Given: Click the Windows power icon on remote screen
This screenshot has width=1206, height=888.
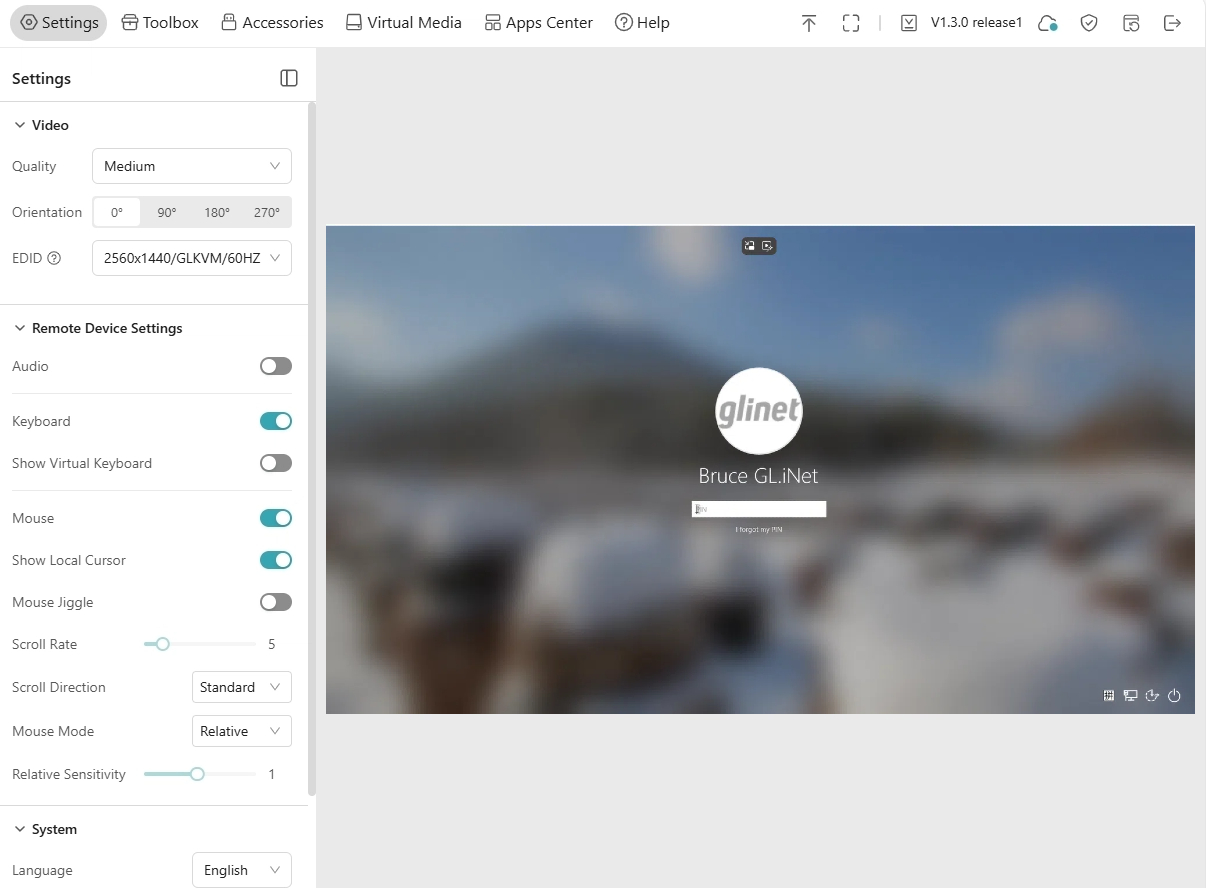Looking at the screenshot, I should click(x=1174, y=696).
